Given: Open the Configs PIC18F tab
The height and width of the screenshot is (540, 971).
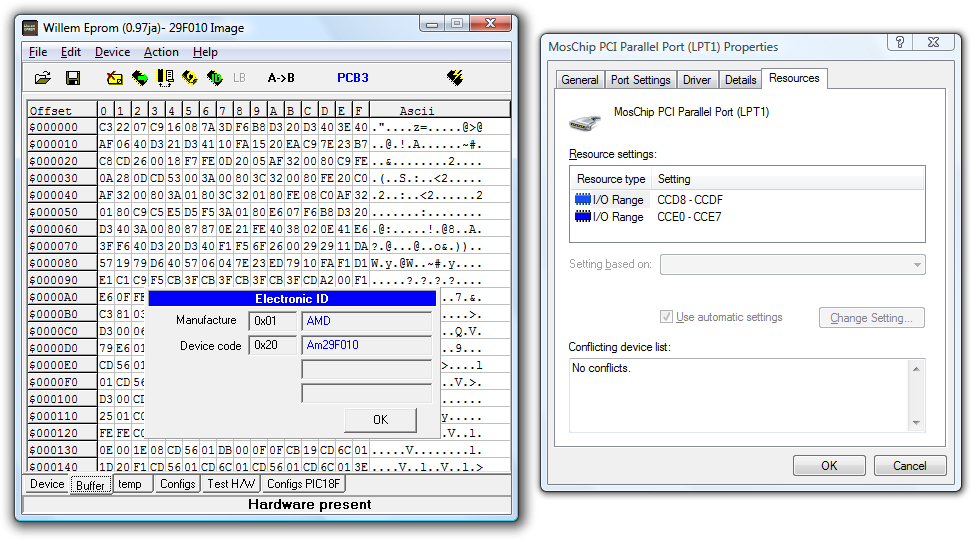Looking at the screenshot, I should [x=303, y=484].
